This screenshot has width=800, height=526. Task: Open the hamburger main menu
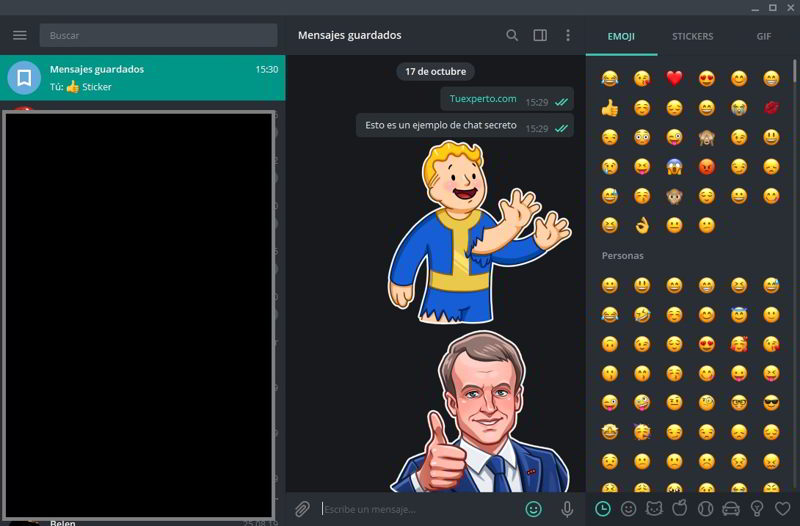(20, 35)
